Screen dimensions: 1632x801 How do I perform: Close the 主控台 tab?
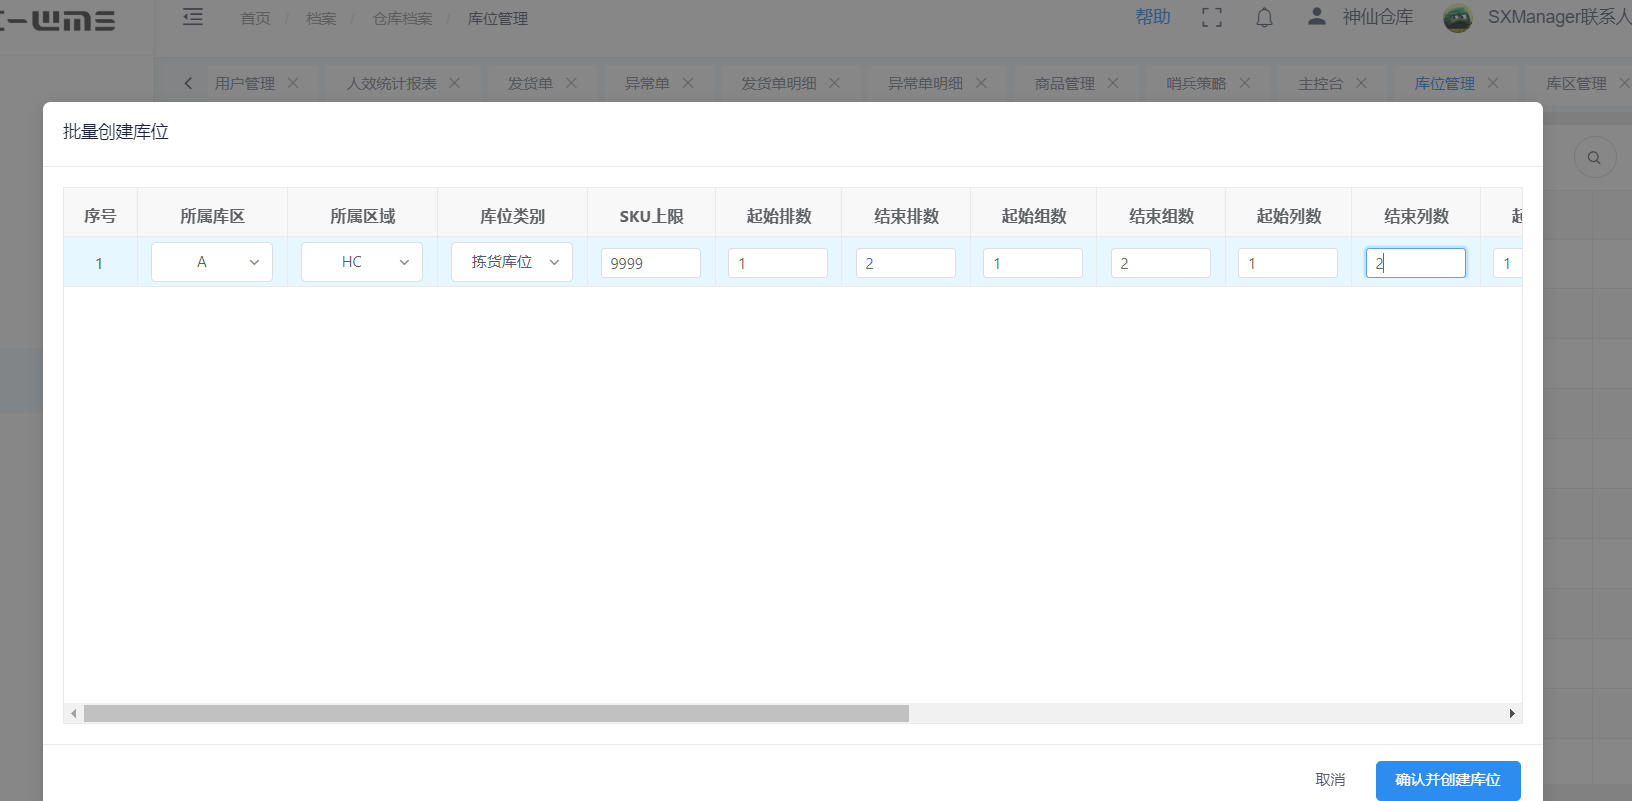click(1361, 83)
